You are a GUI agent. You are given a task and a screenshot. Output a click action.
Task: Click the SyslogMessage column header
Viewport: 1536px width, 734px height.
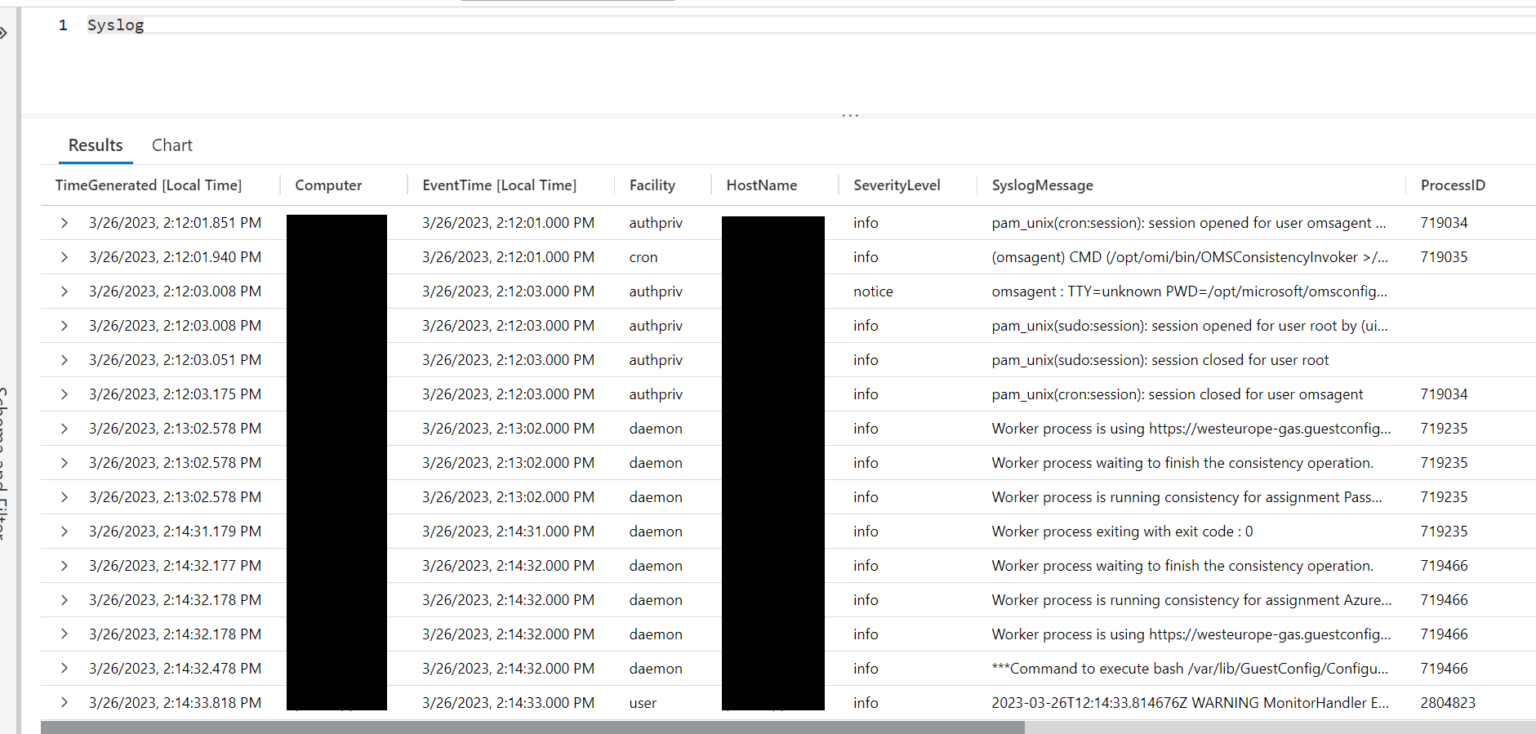coord(1042,185)
